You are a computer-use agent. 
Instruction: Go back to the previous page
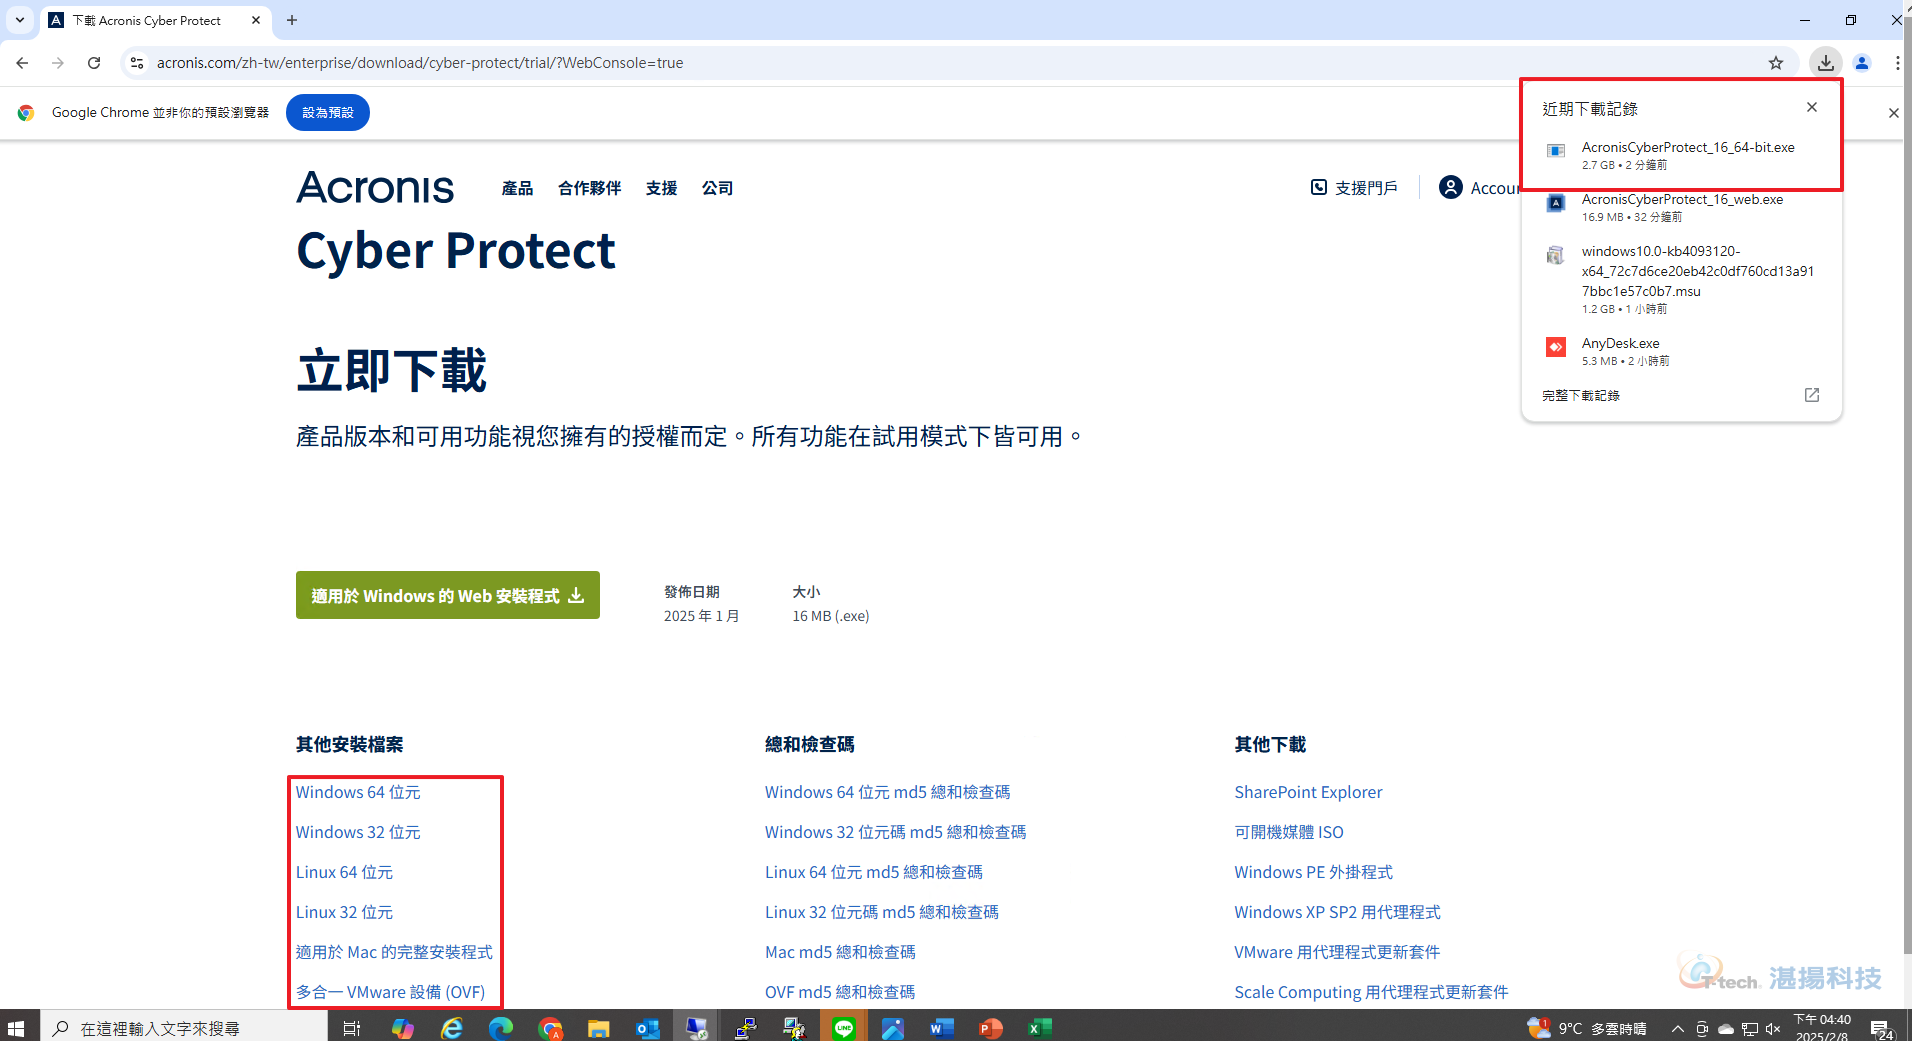tap(22, 63)
